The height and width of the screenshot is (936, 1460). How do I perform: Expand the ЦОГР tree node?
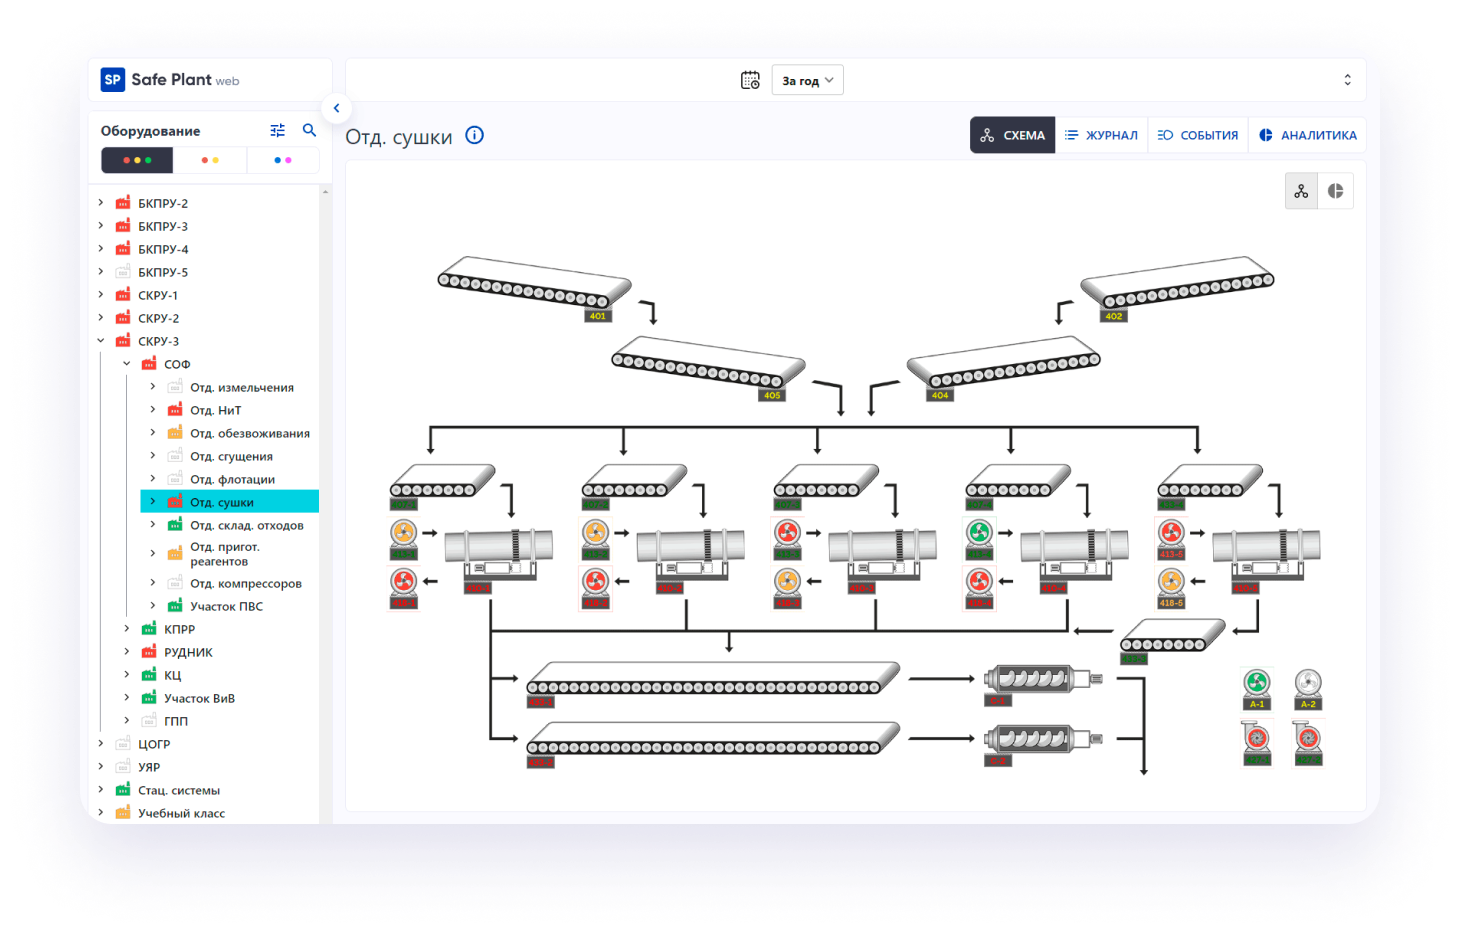101,743
